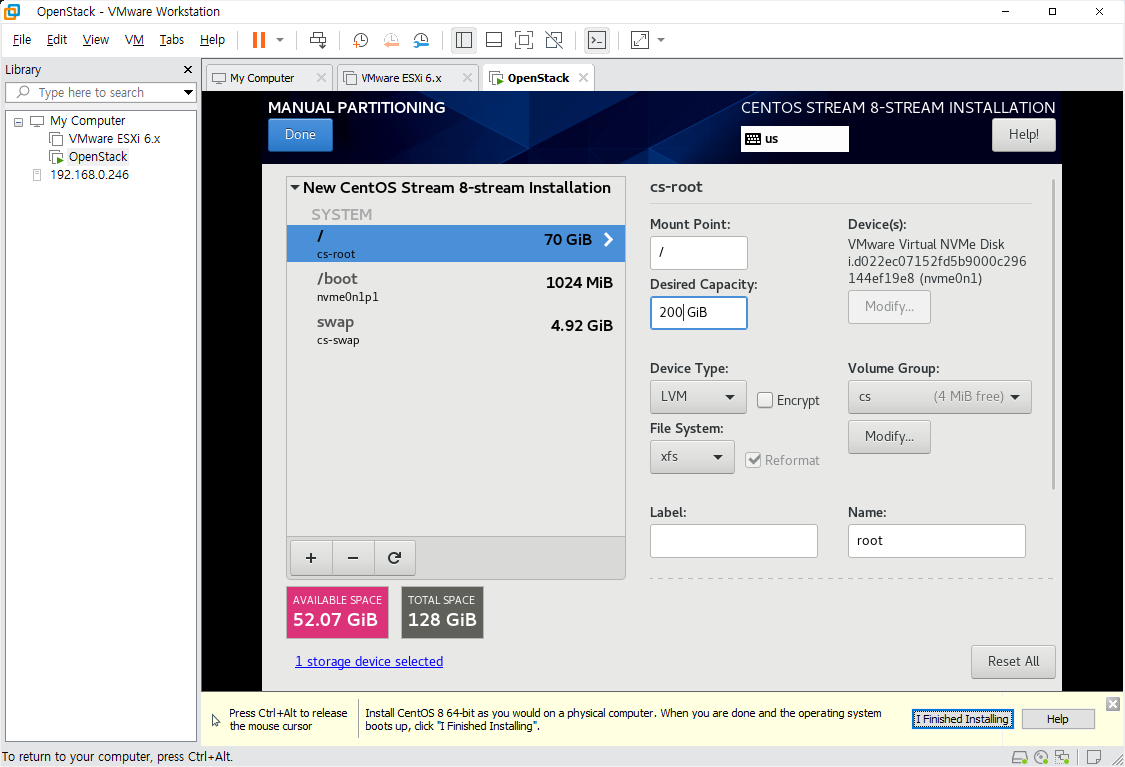Select the /boot nvme0n1p1 partition row
Image resolution: width=1125 pixels, height=767 pixels.
[x=456, y=286]
